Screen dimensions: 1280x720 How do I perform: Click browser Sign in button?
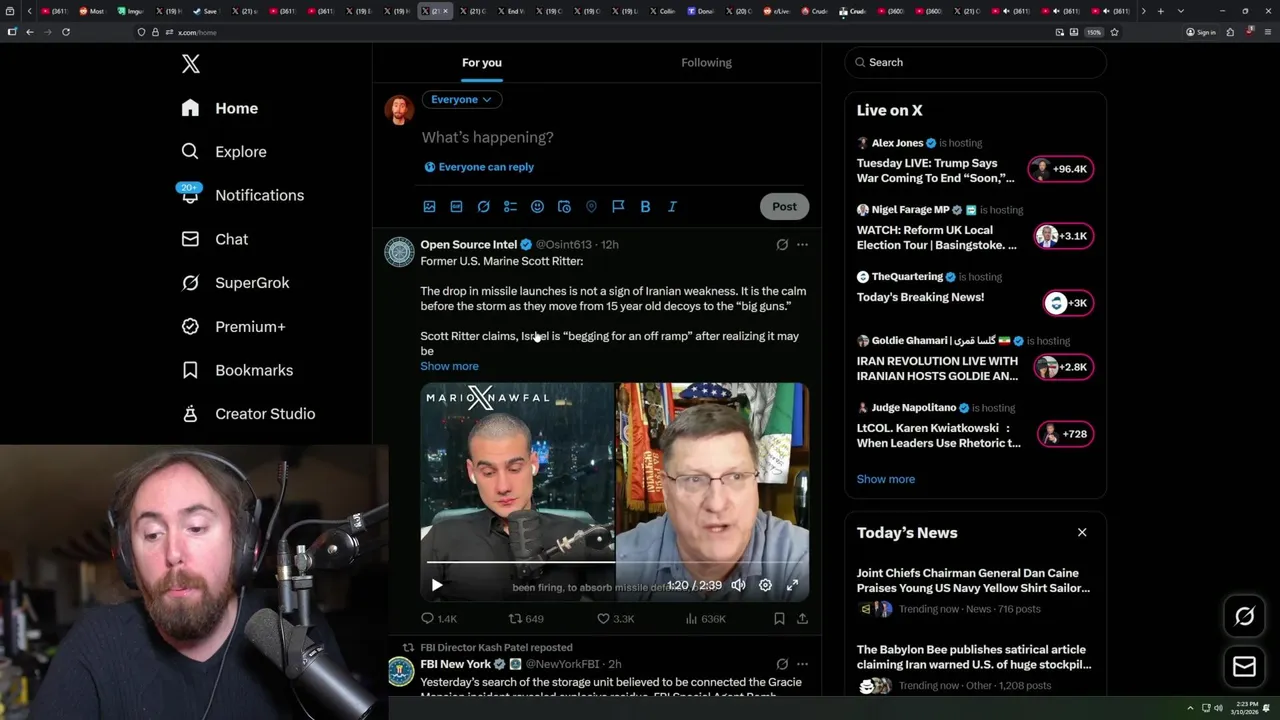click(x=1201, y=32)
